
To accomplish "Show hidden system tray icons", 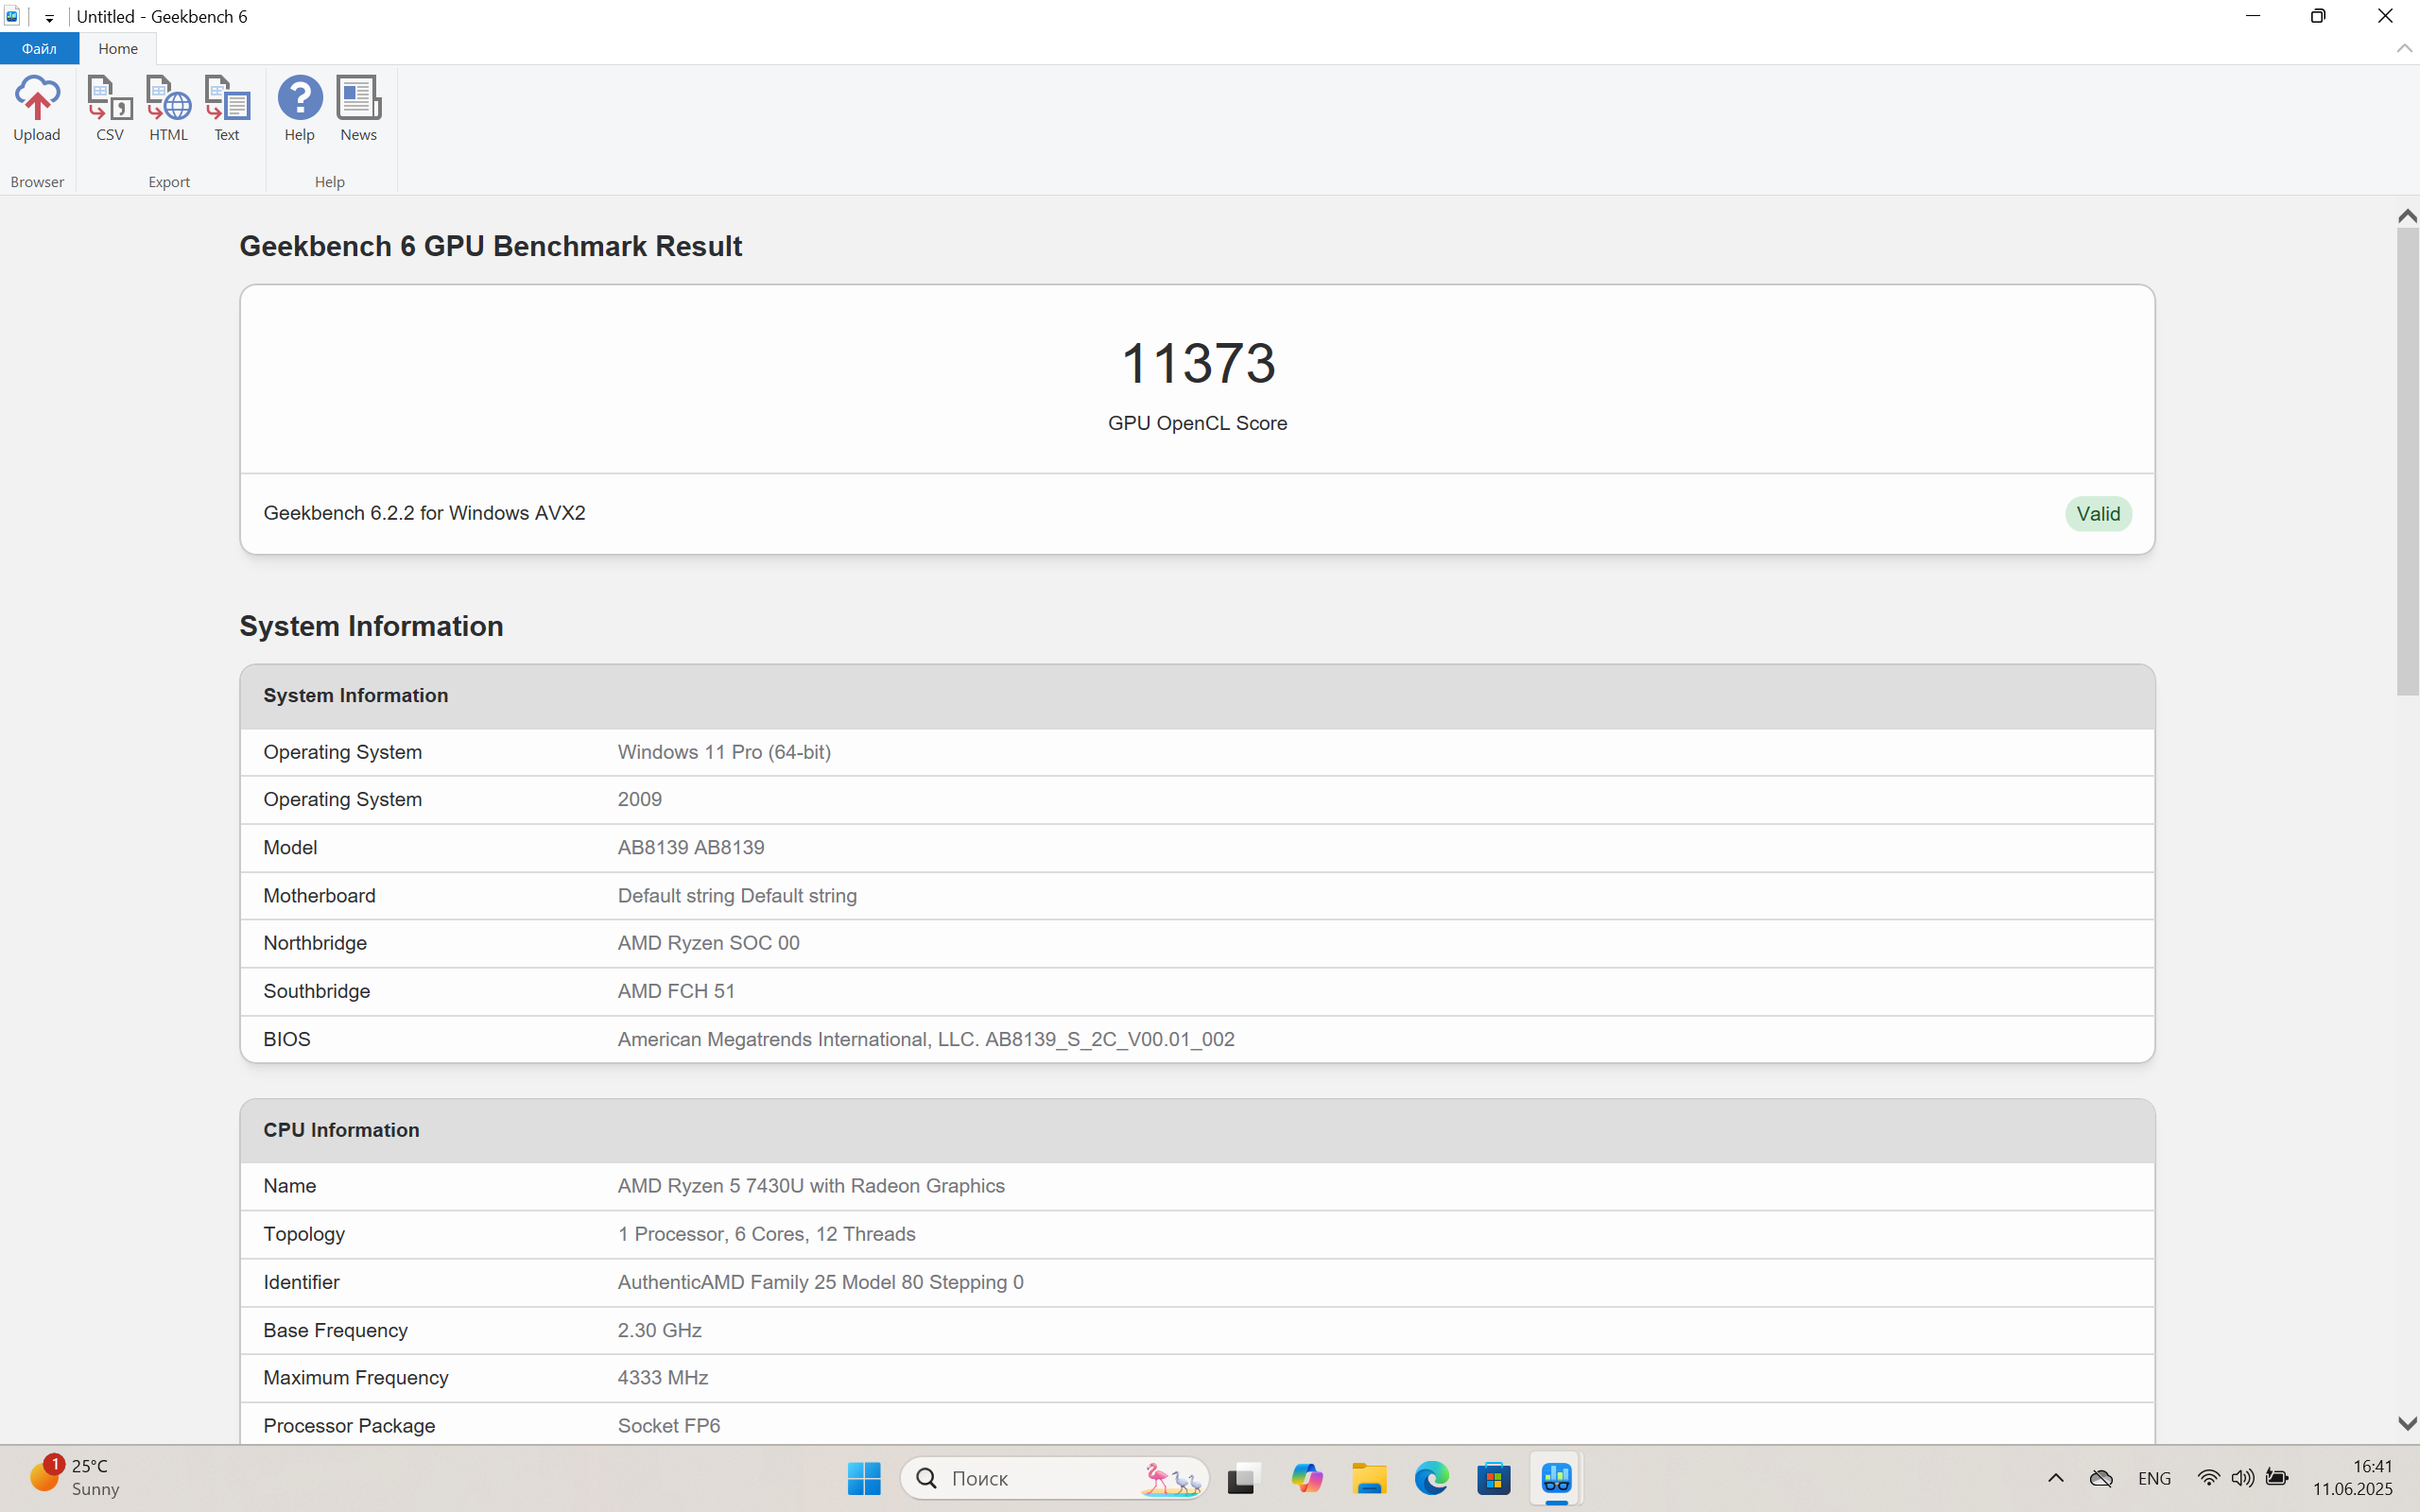I will coord(2055,1478).
